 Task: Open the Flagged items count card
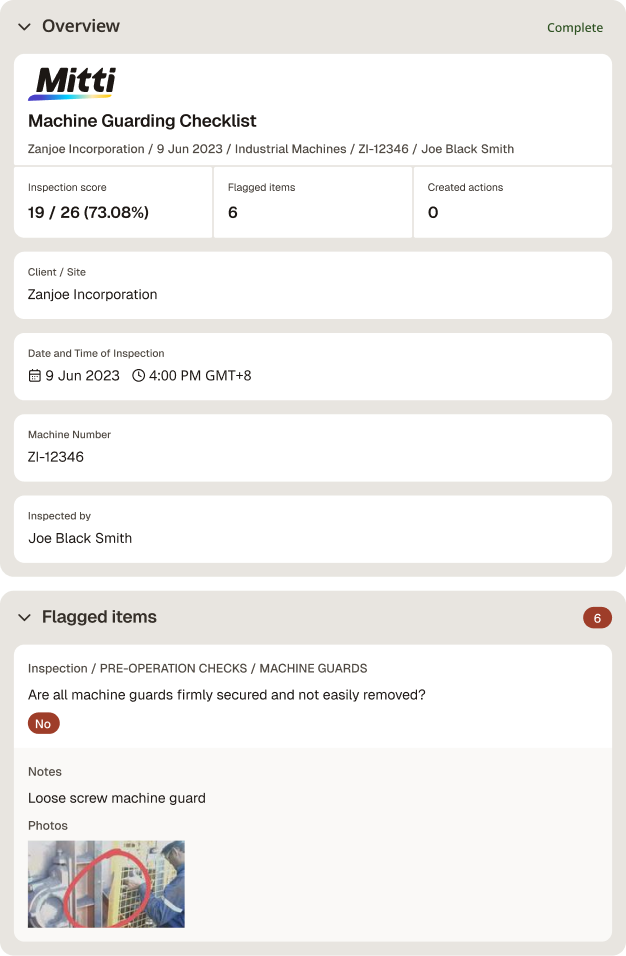click(313, 202)
